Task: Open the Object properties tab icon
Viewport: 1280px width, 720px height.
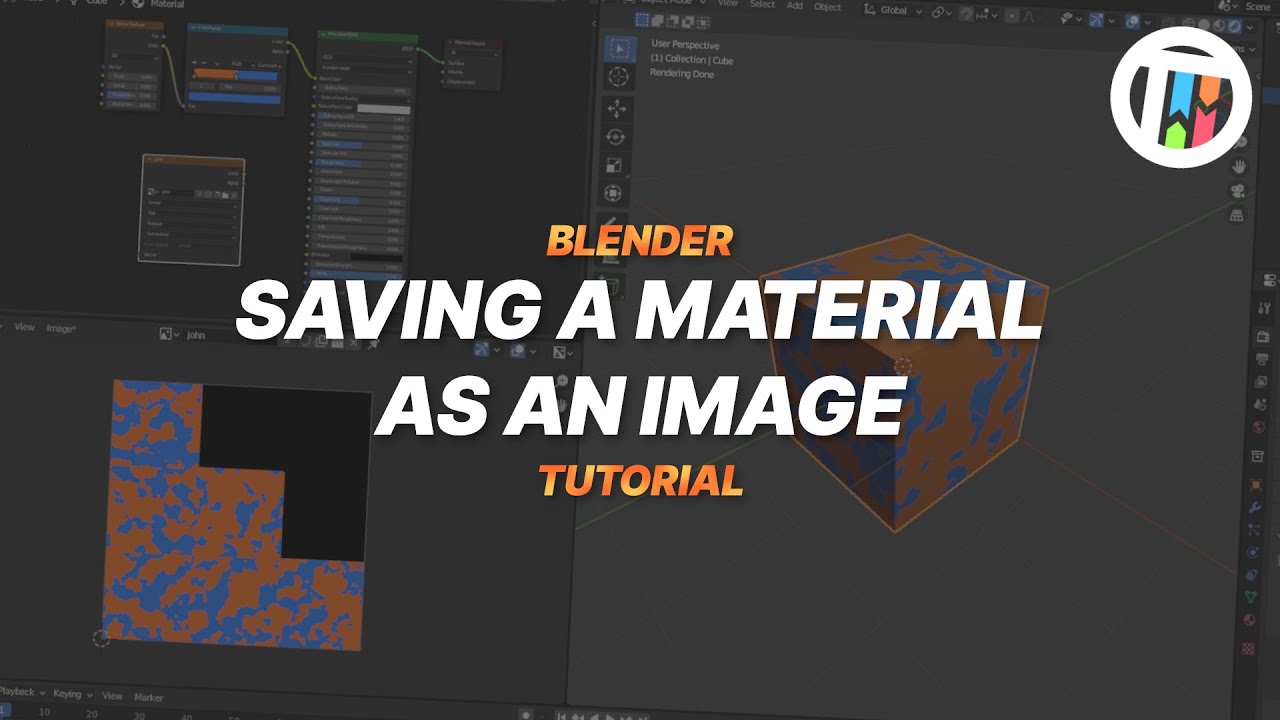Action: (1257, 484)
